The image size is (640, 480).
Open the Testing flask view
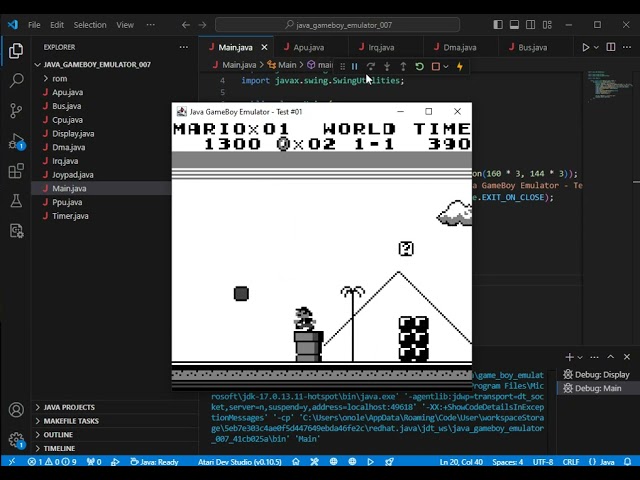coord(16,200)
